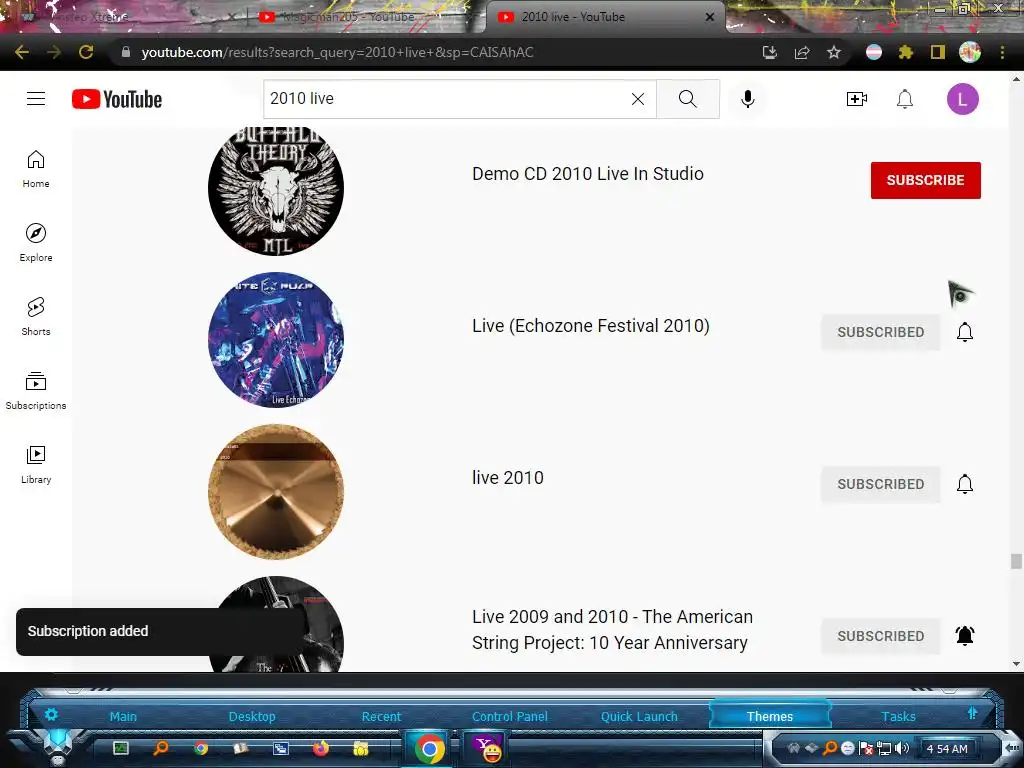Toggle notifications bell for Live (Echozone Festival 2010)
Screen dimensions: 1024x768
pos(965,332)
